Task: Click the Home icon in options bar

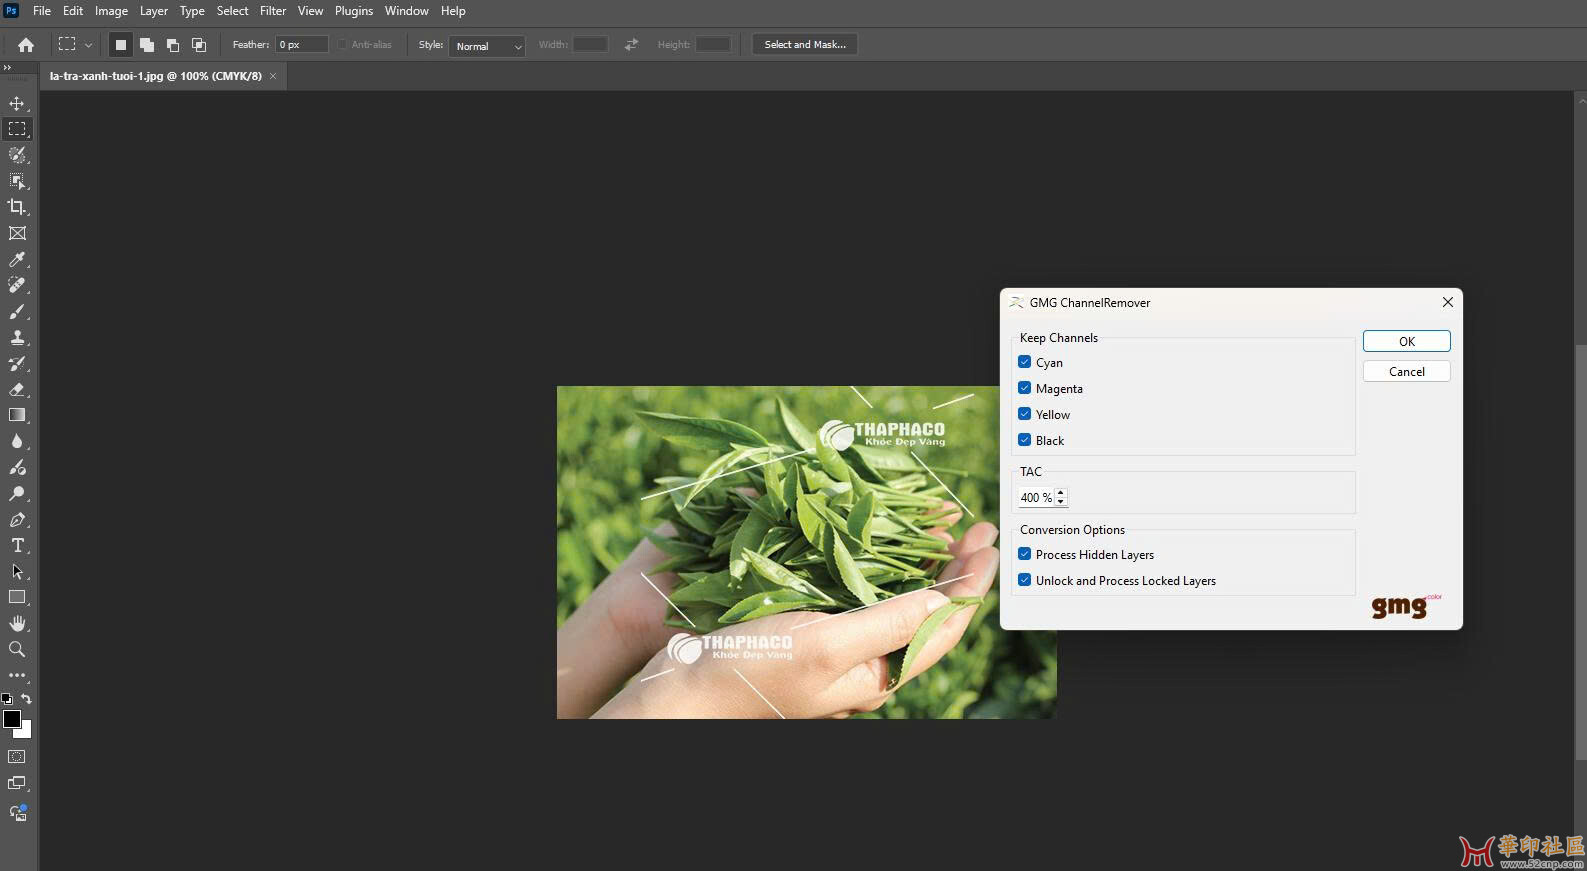Action: (26, 44)
